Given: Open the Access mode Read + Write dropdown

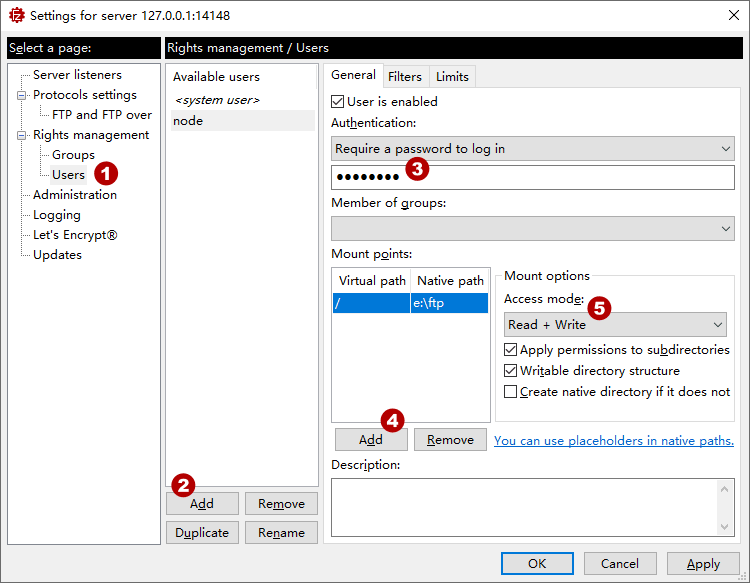Looking at the screenshot, I should (615, 325).
